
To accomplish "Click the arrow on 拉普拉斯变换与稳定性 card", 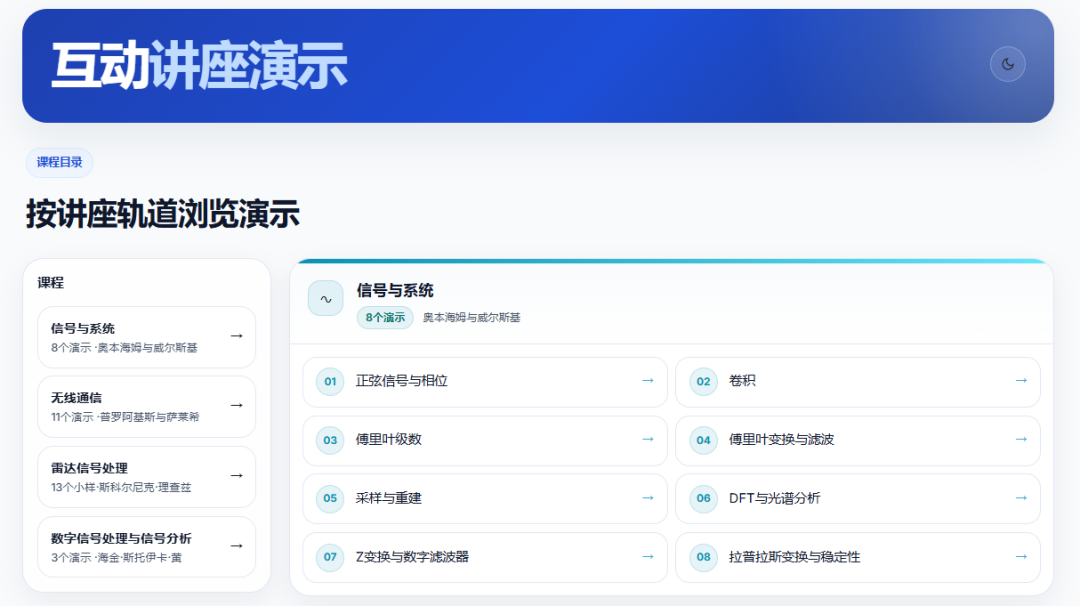I will click(x=1021, y=556).
